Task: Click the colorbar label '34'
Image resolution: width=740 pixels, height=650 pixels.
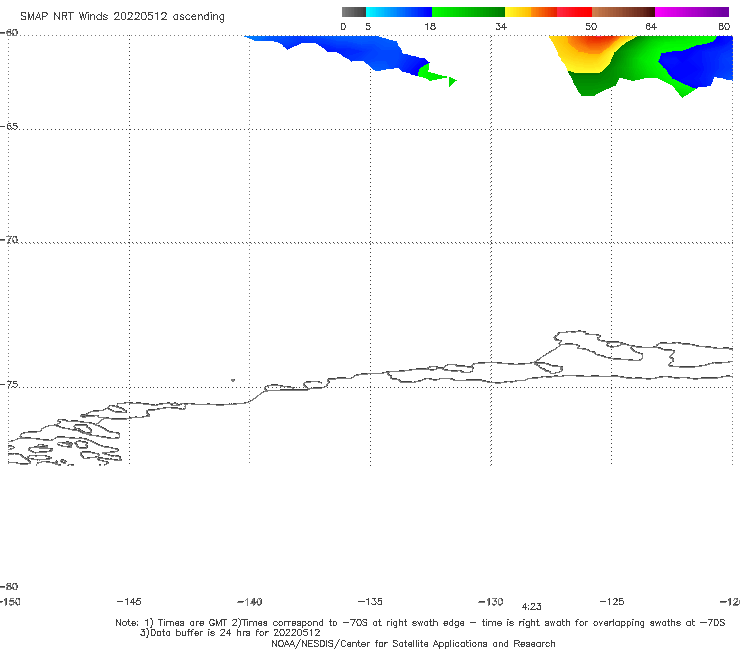Action: coord(501,26)
